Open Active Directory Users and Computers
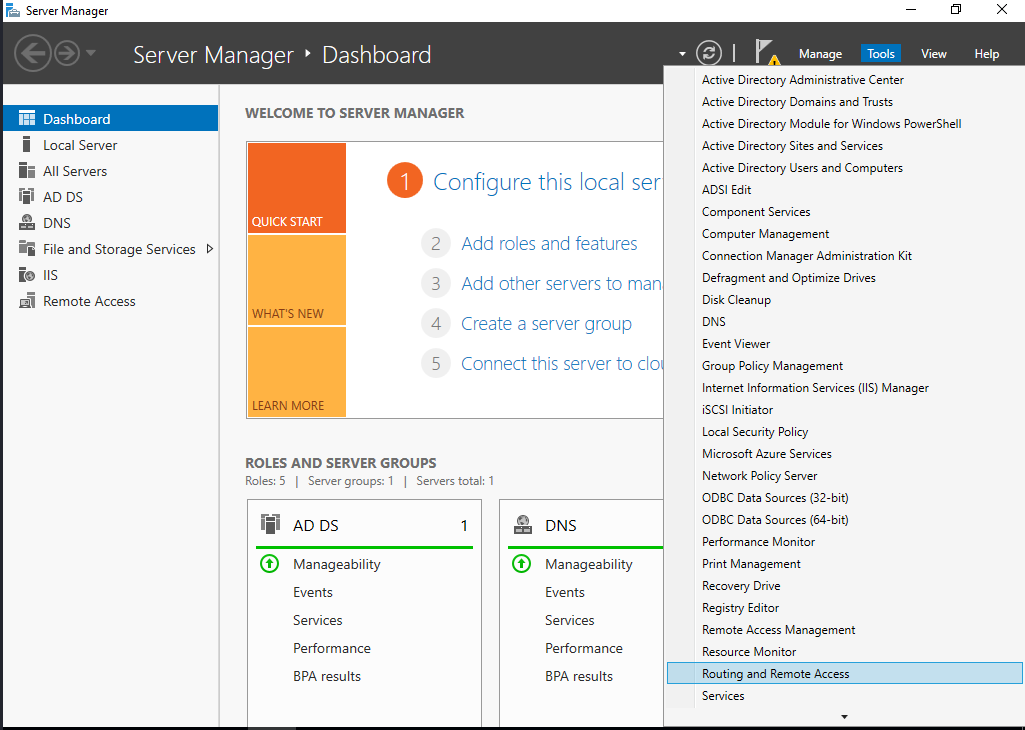Image resolution: width=1025 pixels, height=730 pixels. point(802,168)
